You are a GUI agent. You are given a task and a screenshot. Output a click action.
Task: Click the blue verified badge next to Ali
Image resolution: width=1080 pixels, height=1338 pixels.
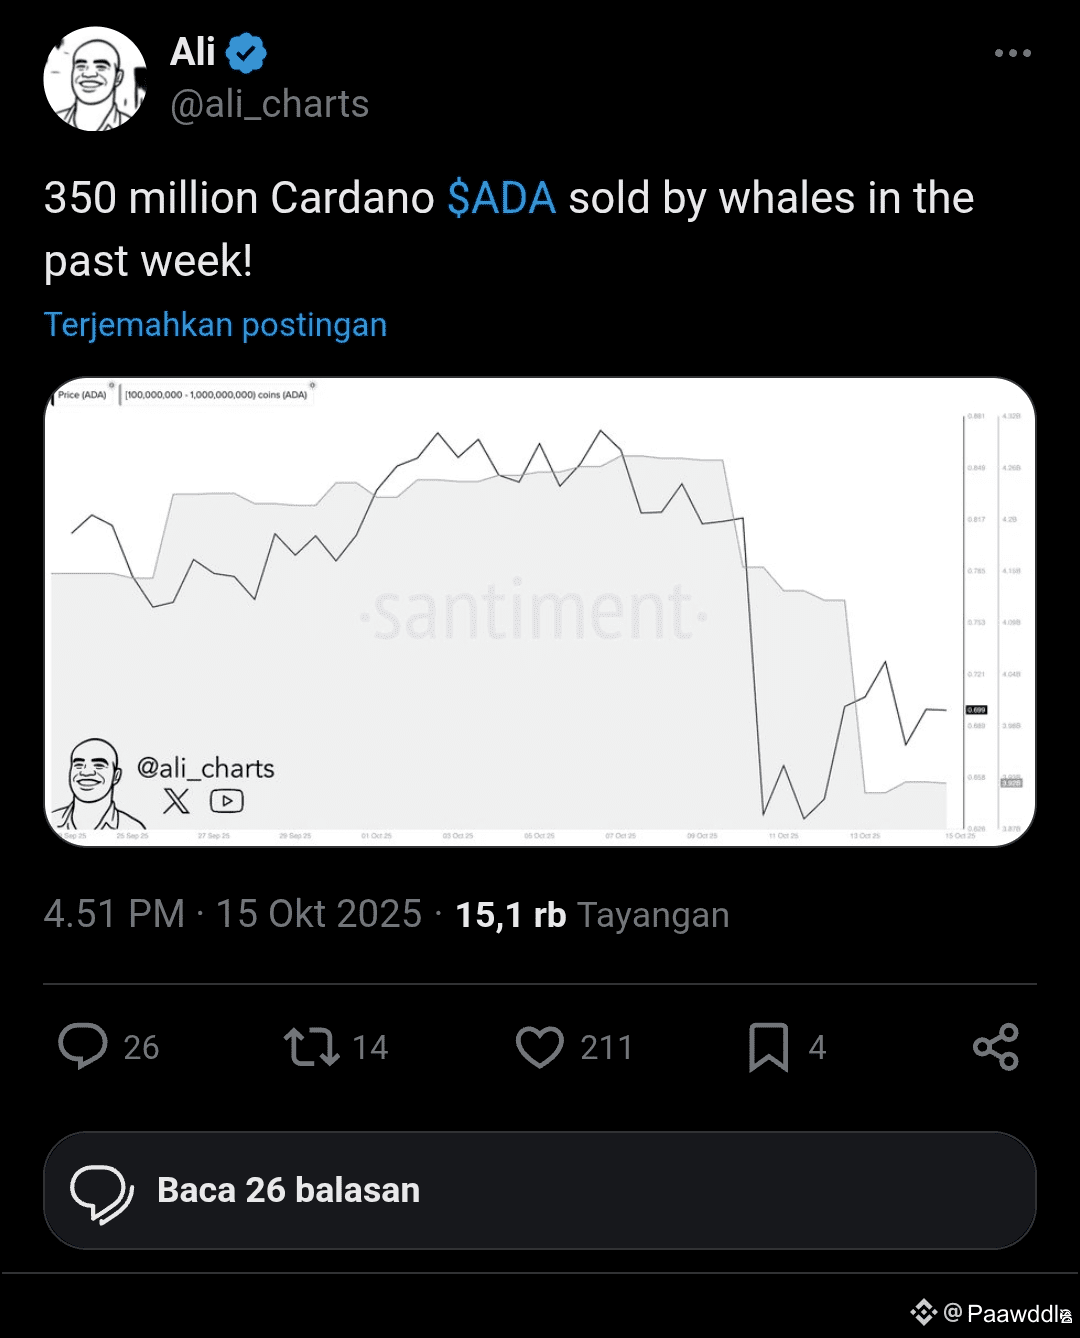click(x=246, y=53)
